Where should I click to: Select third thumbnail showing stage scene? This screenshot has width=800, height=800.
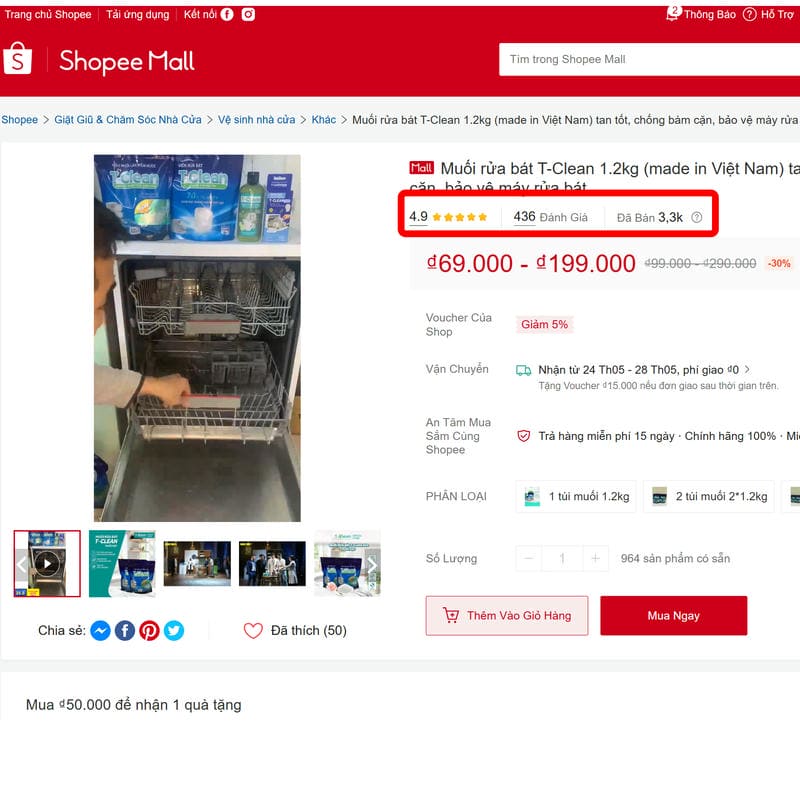pos(197,564)
